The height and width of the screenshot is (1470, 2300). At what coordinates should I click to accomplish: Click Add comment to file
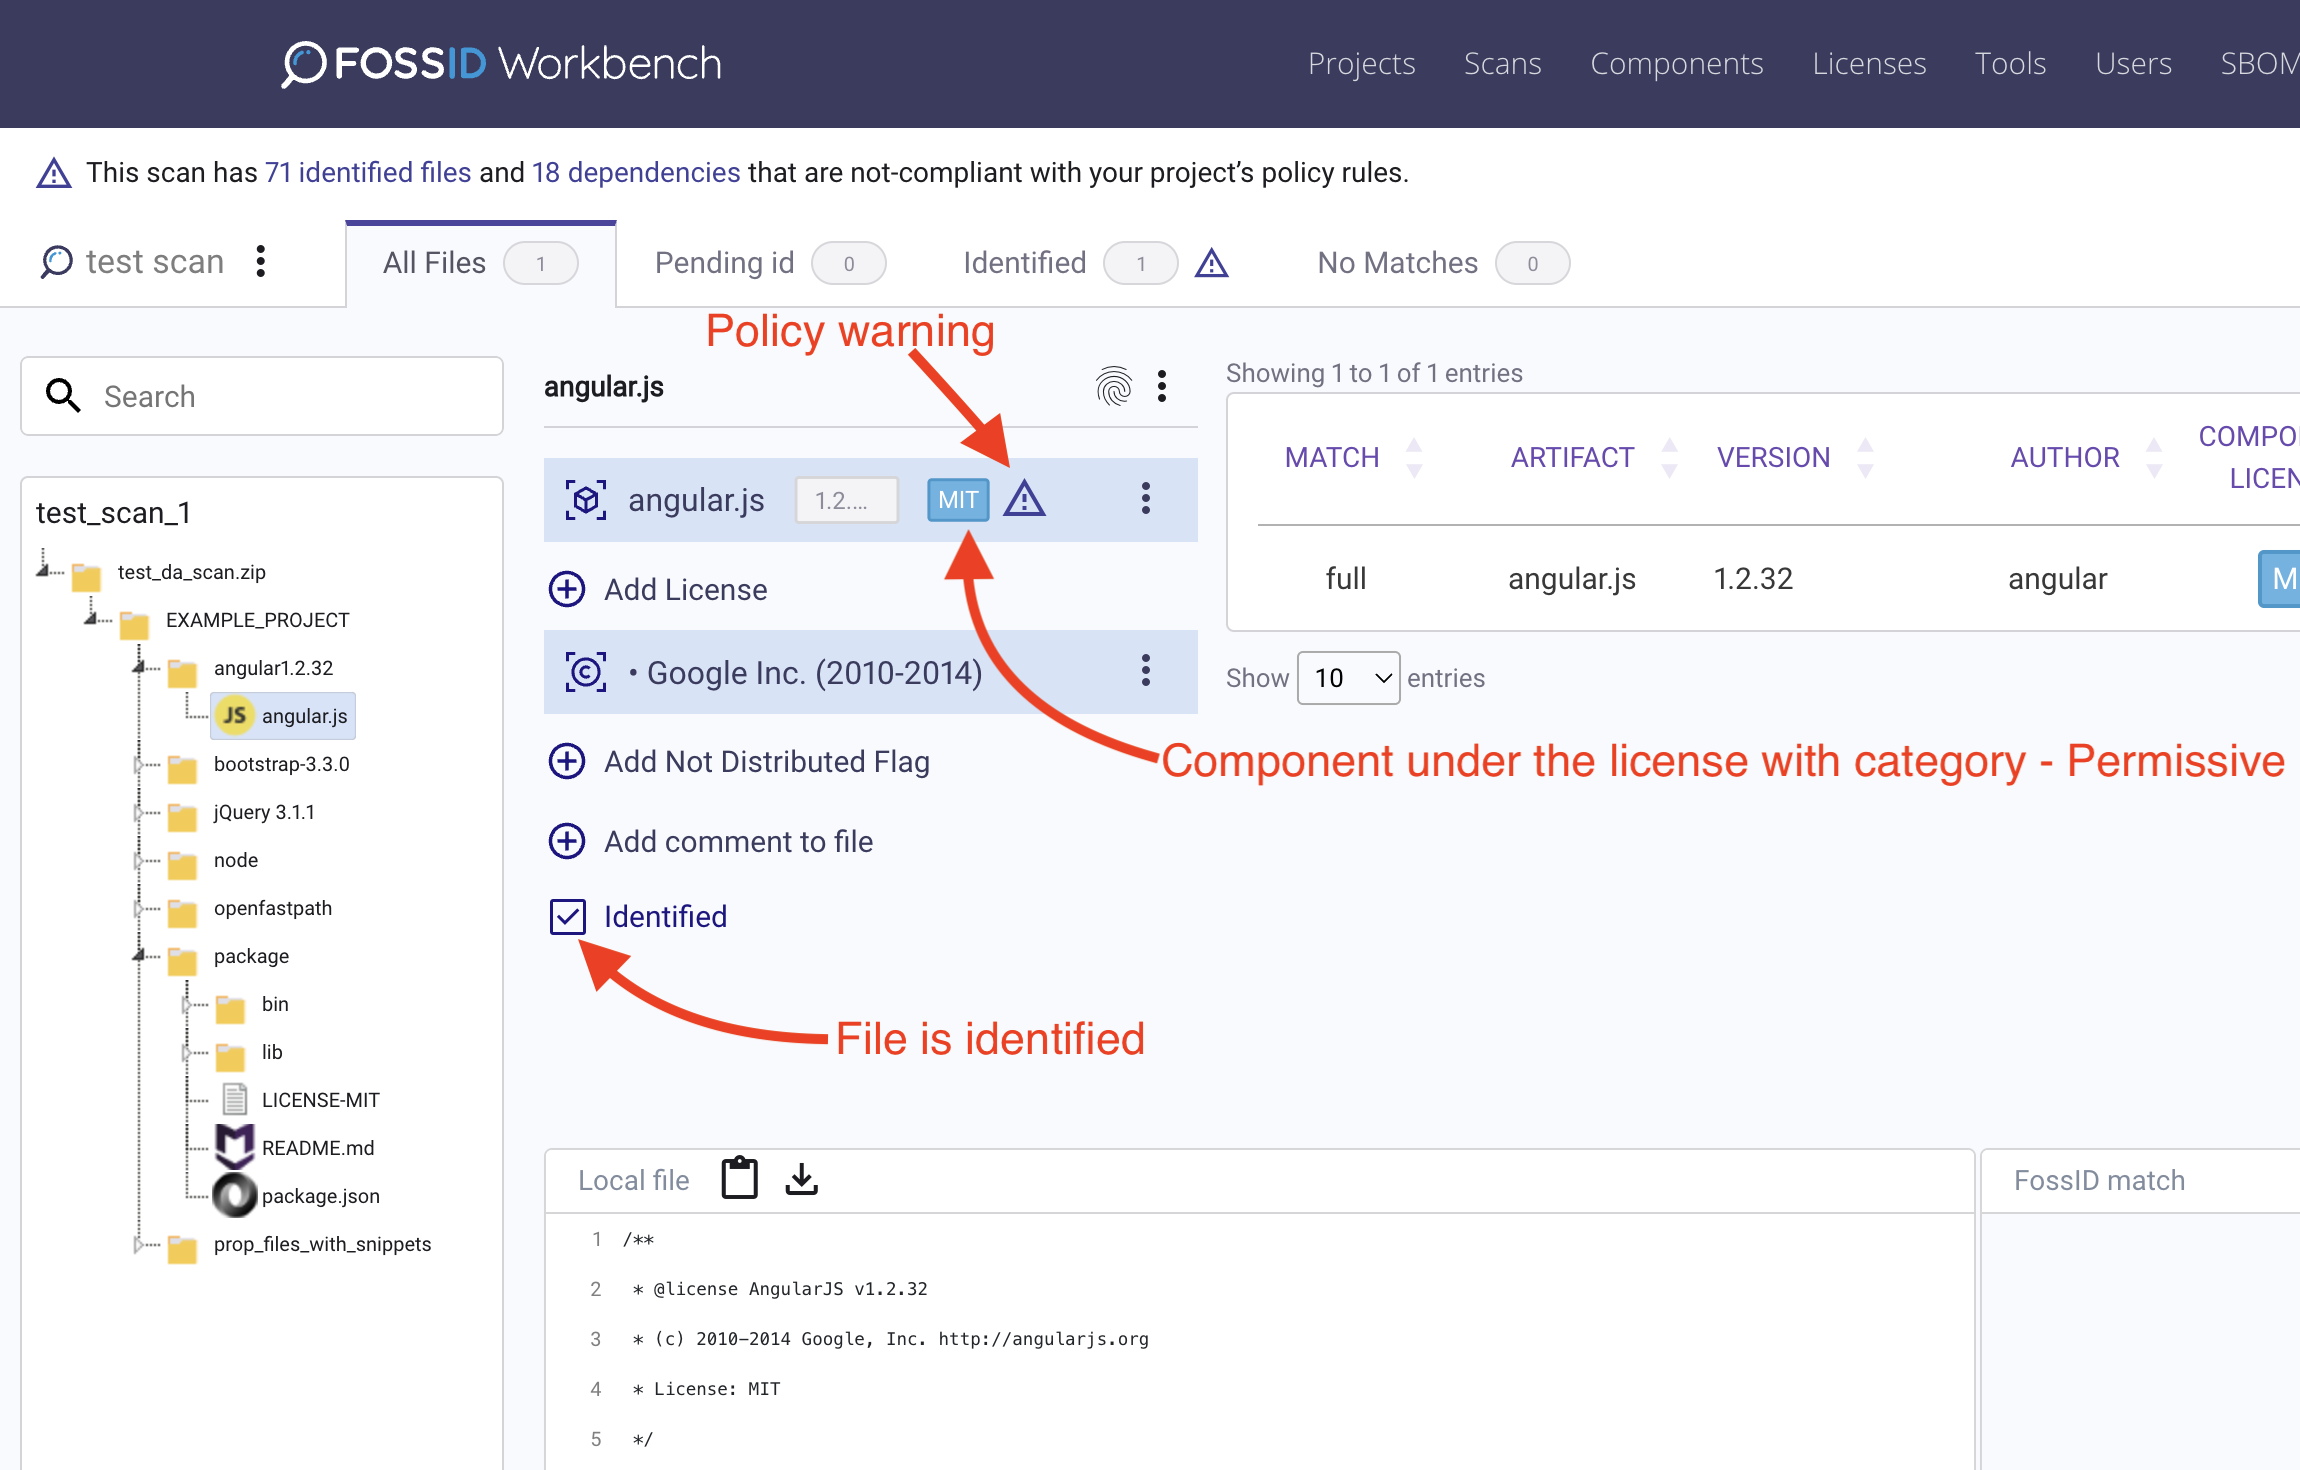tap(738, 841)
